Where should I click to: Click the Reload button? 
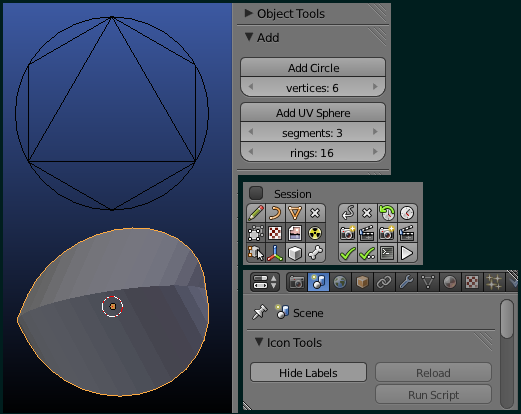coord(433,372)
